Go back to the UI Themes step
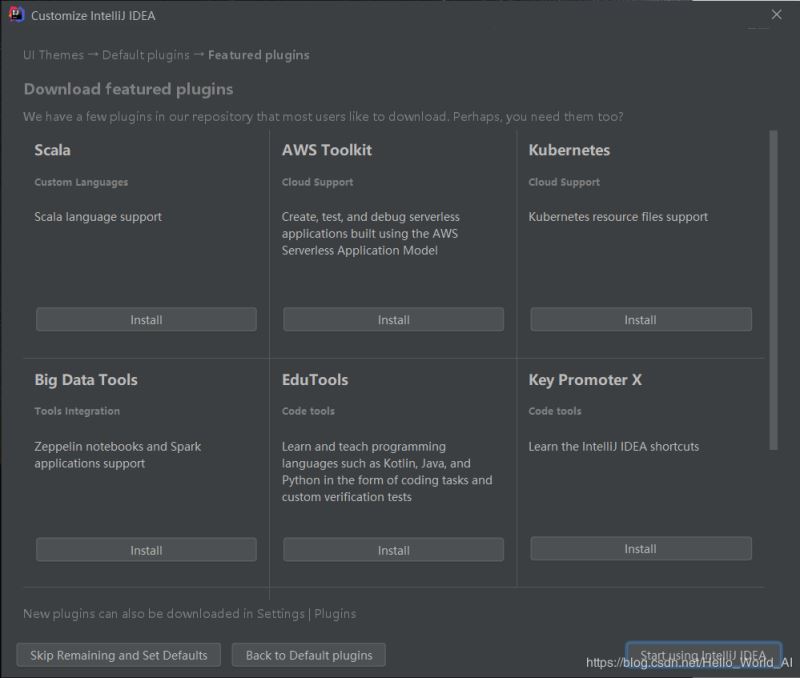 (54, 55)
